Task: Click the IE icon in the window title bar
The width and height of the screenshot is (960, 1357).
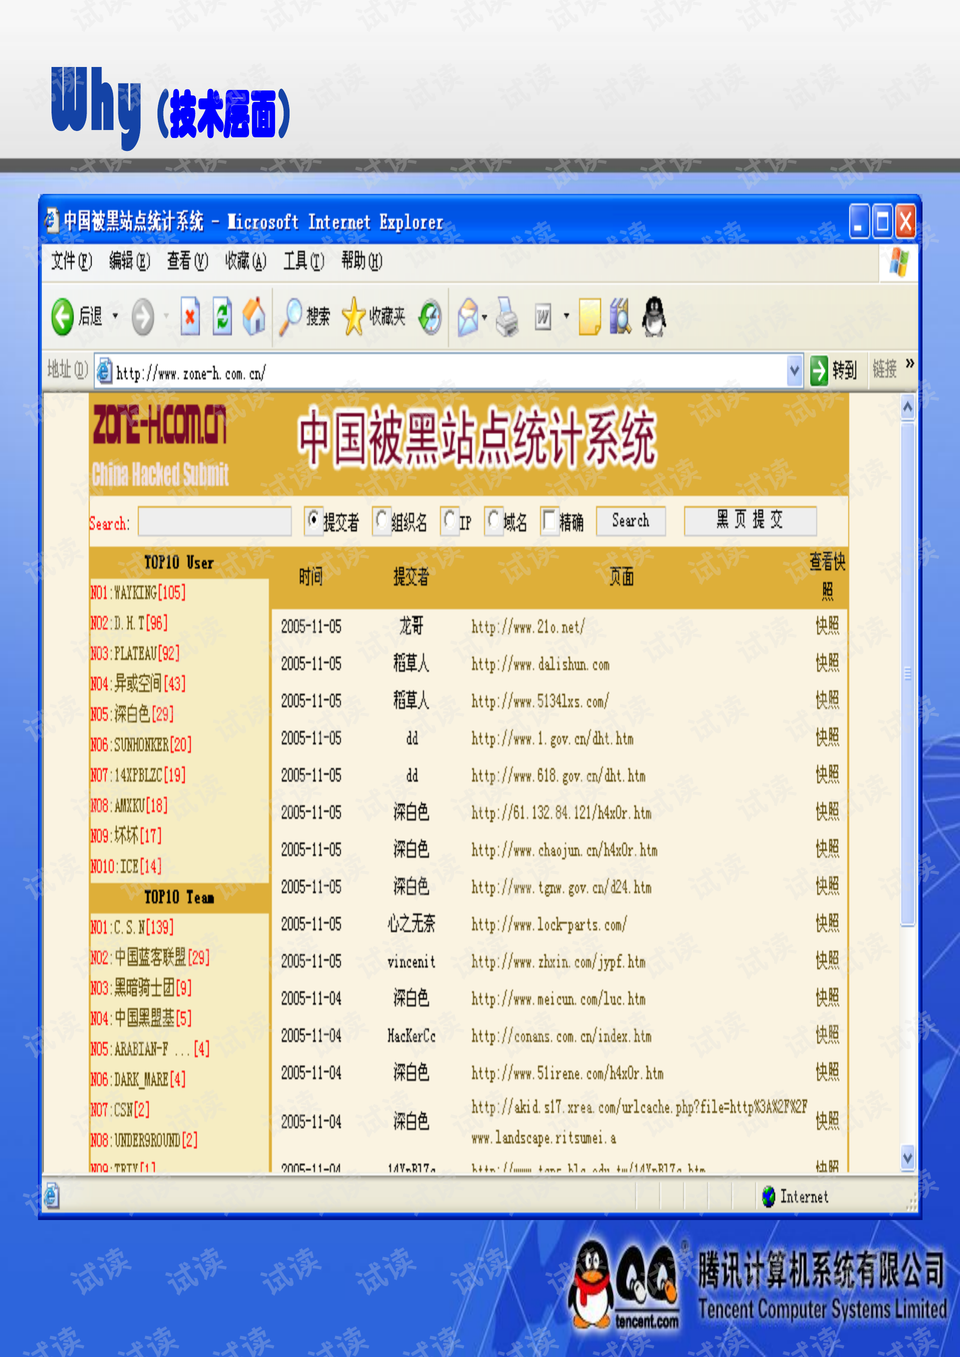Action: click(52, 221)
